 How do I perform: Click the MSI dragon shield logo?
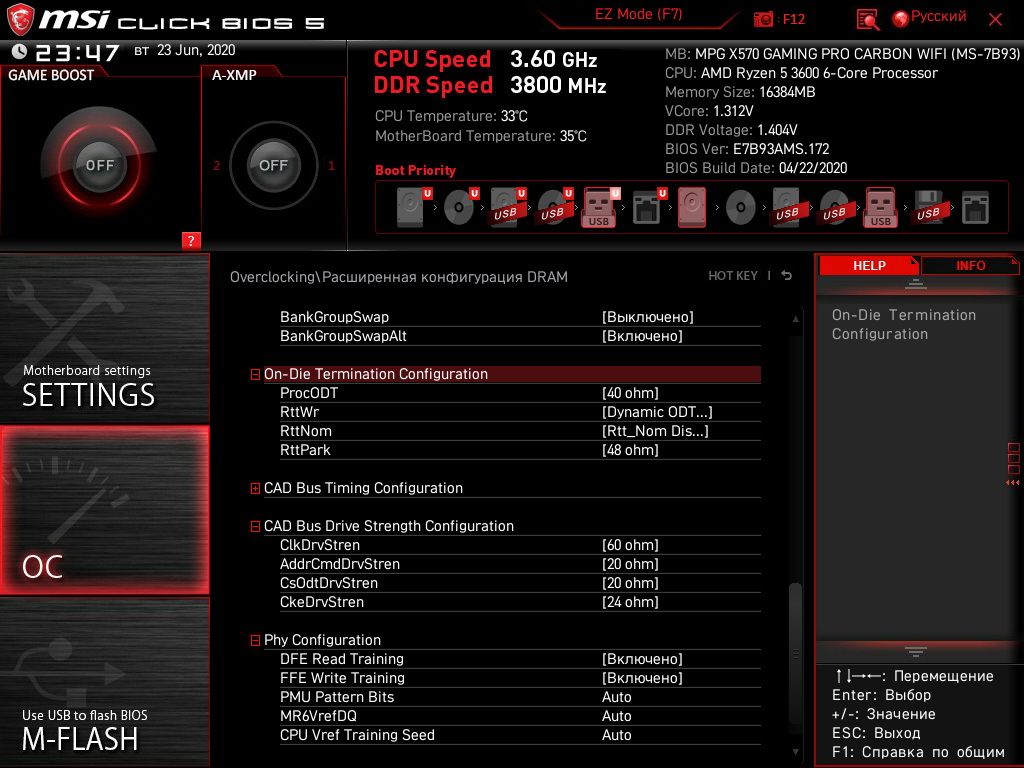[20, 19]
